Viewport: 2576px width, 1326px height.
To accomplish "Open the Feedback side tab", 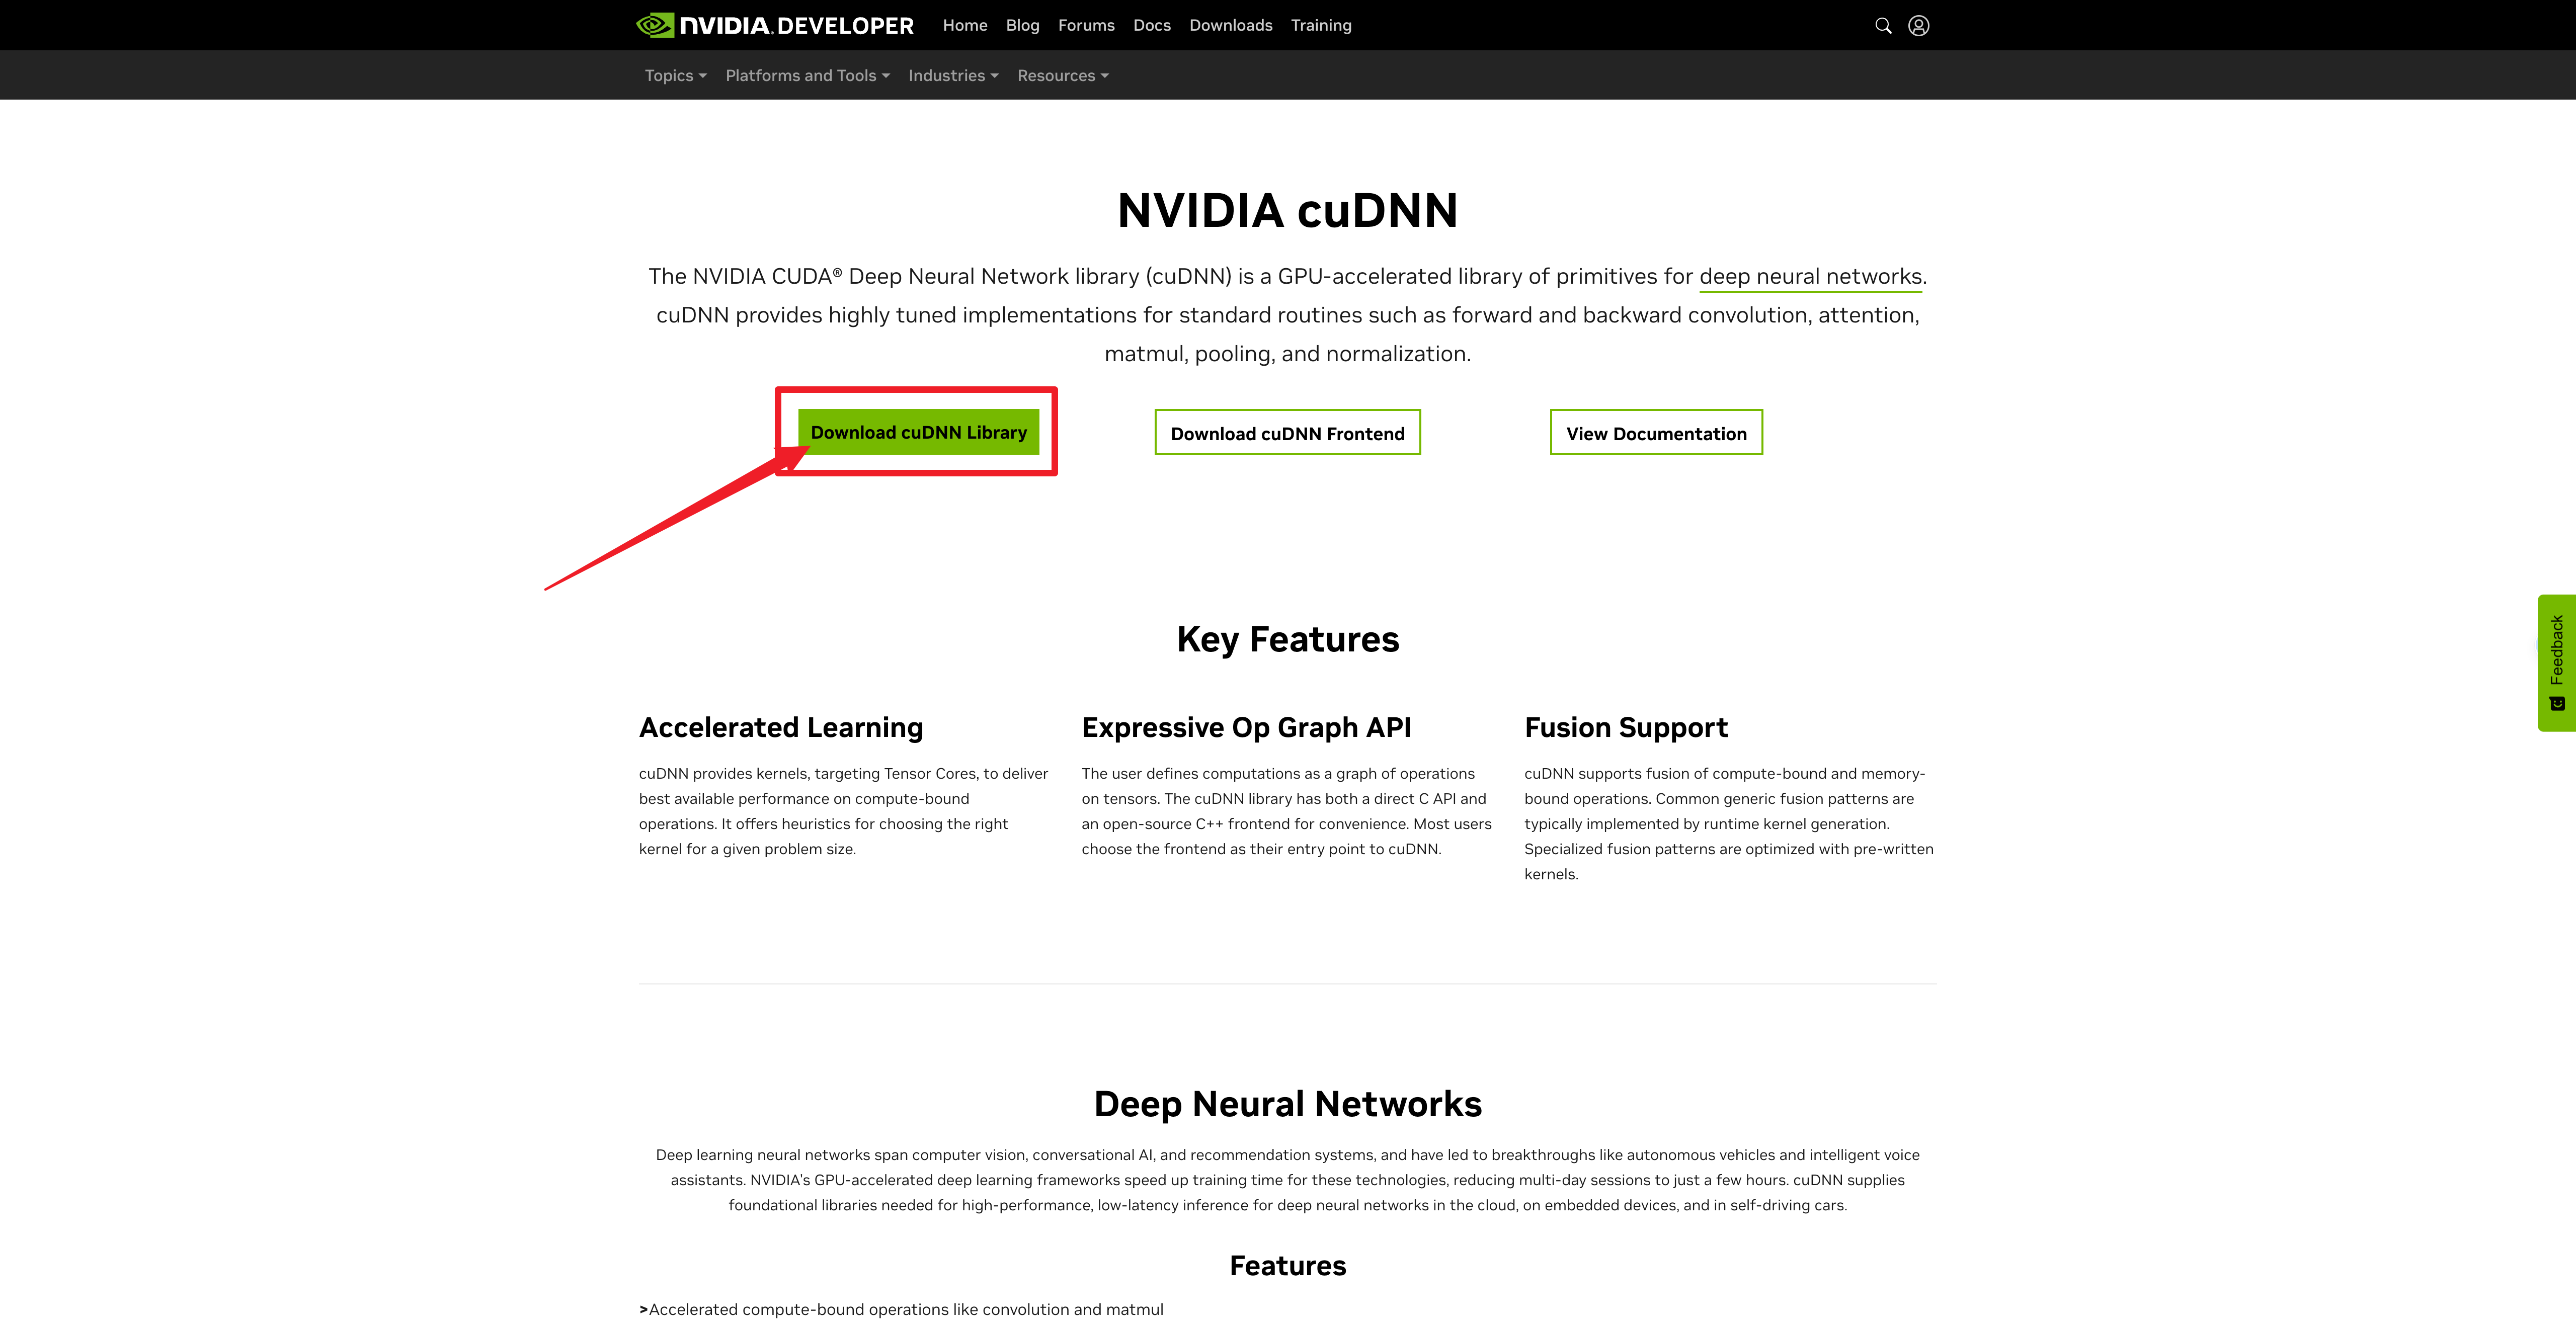I will 2556,663.
